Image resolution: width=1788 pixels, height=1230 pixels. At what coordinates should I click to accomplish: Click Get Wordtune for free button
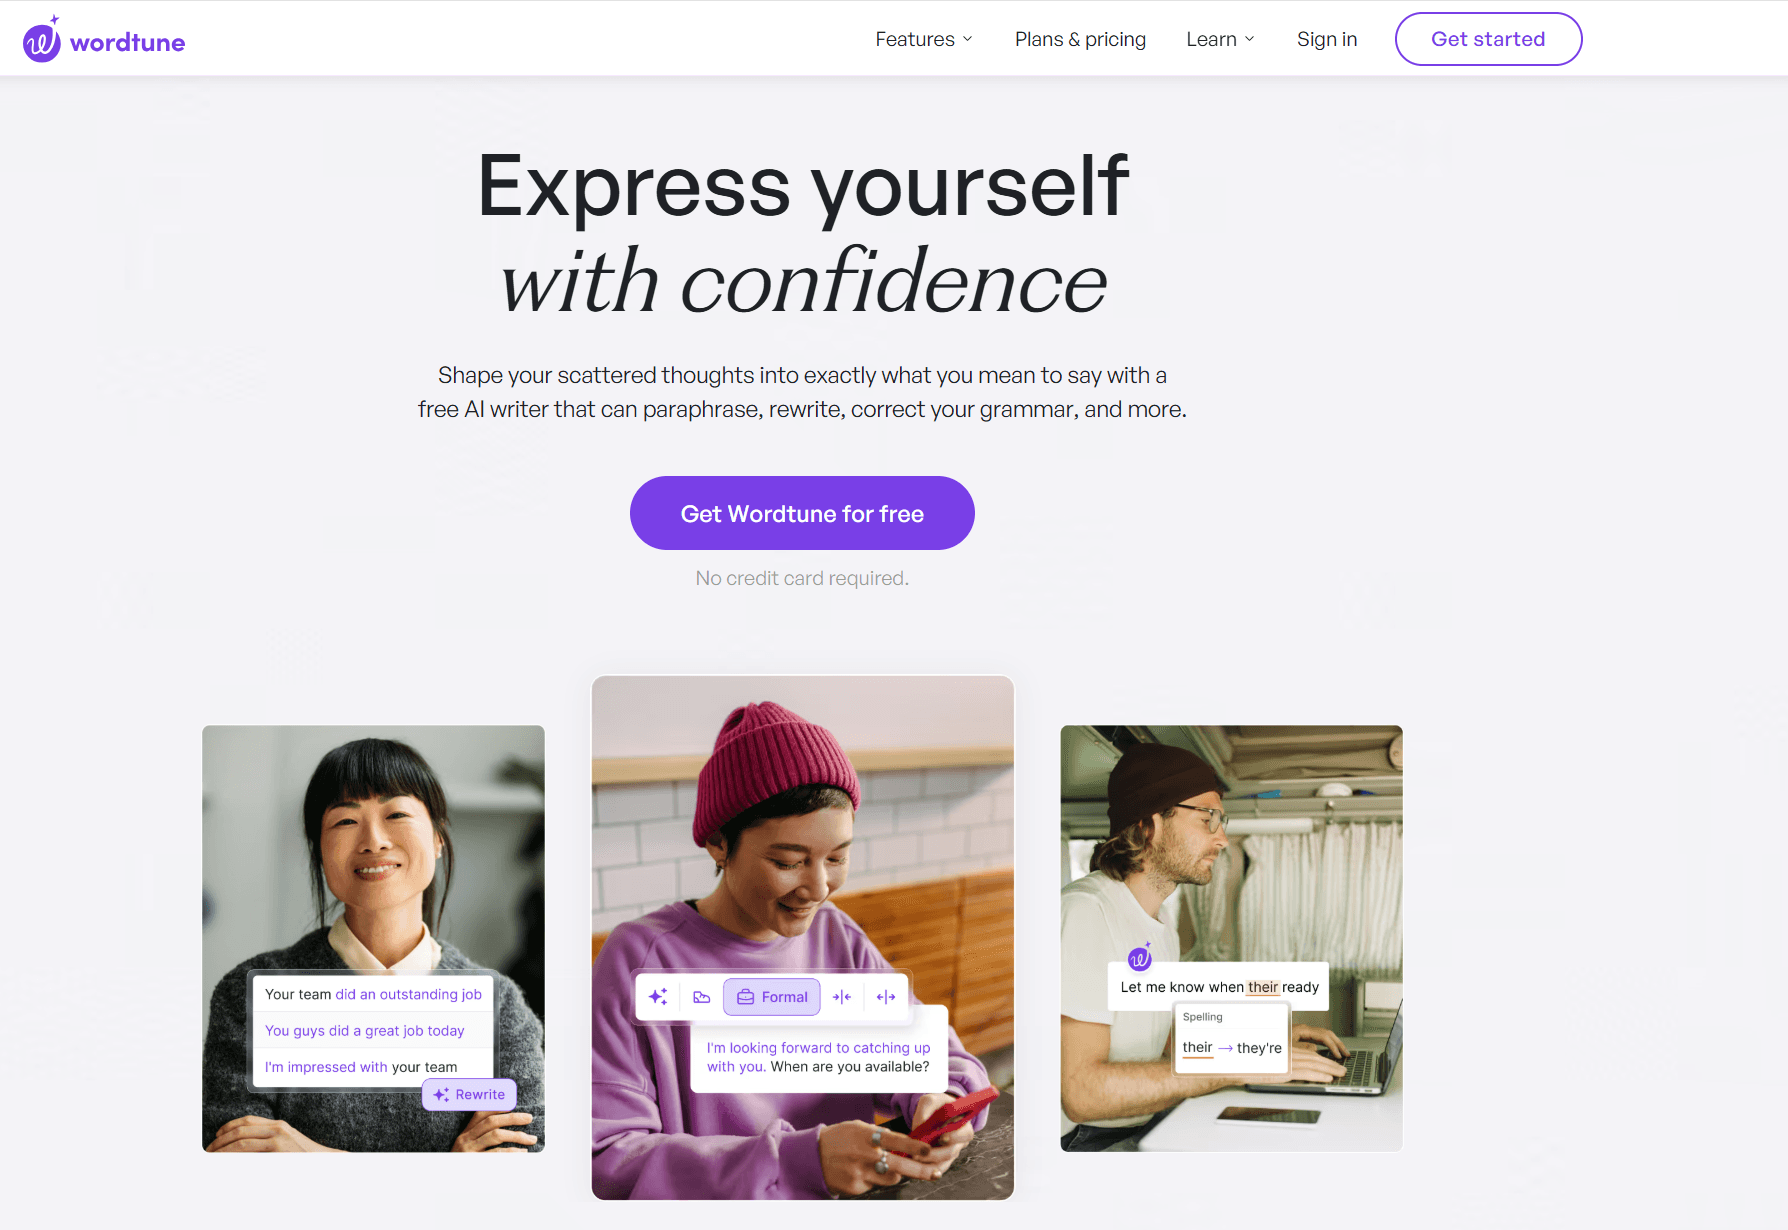click(802, 513)
